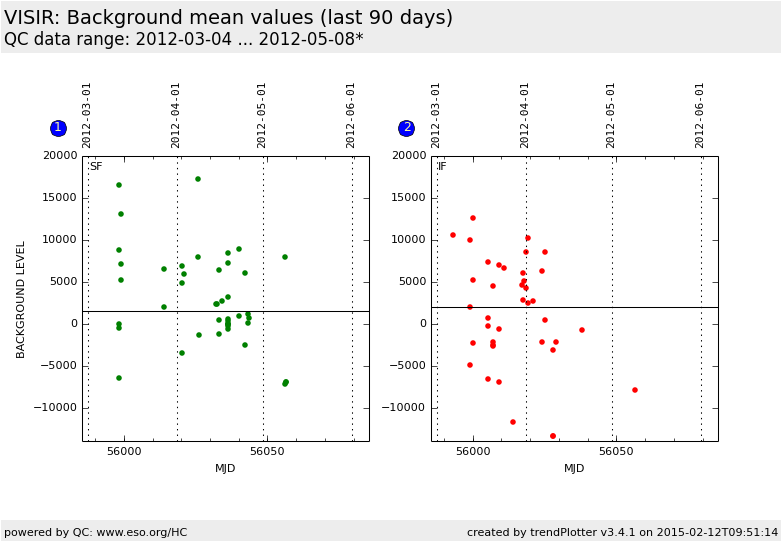The width and height of the screenshot is (782, 542).
Task: Select the lowest red point in IF plot
Action: tap(553, 436)
